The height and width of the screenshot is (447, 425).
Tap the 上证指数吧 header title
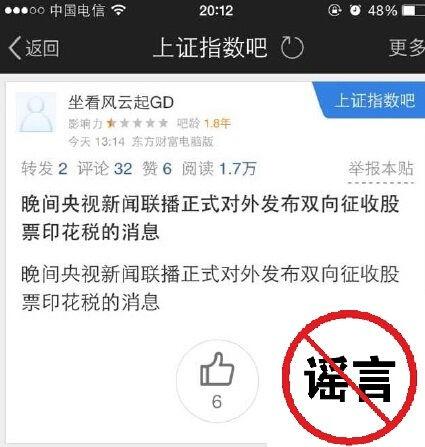tap(210, 48)
